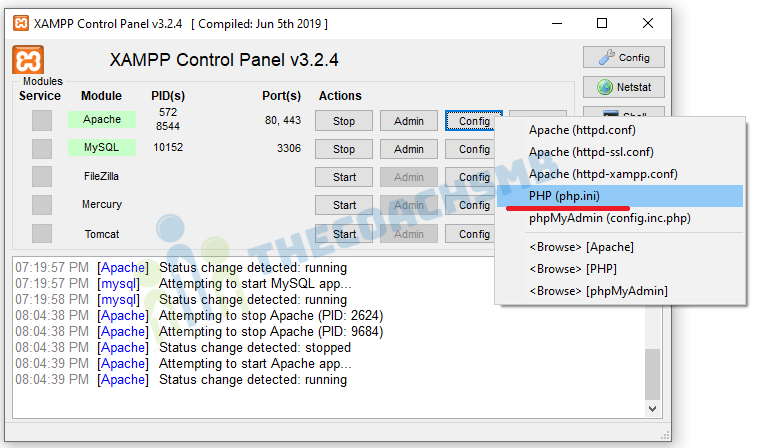Screen dimensions: 758x448
Task: Toggle the Tomcat service checkbox
Action: [x=42, y=233]
